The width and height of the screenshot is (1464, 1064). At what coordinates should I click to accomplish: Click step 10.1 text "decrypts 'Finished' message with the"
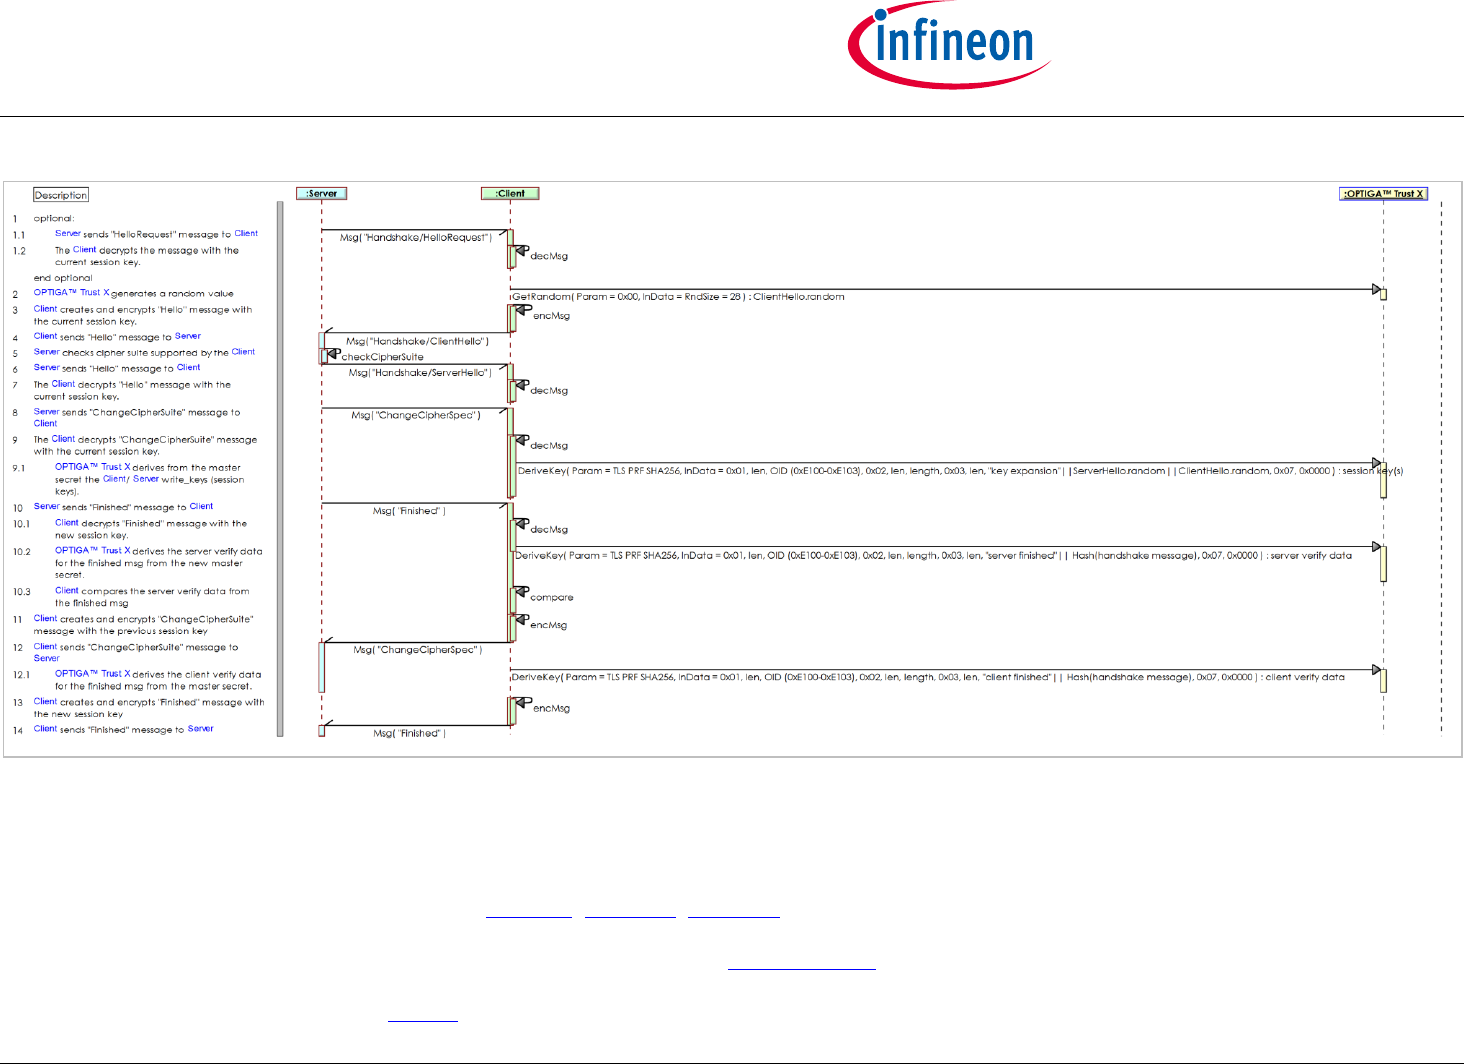coord(164,524)
